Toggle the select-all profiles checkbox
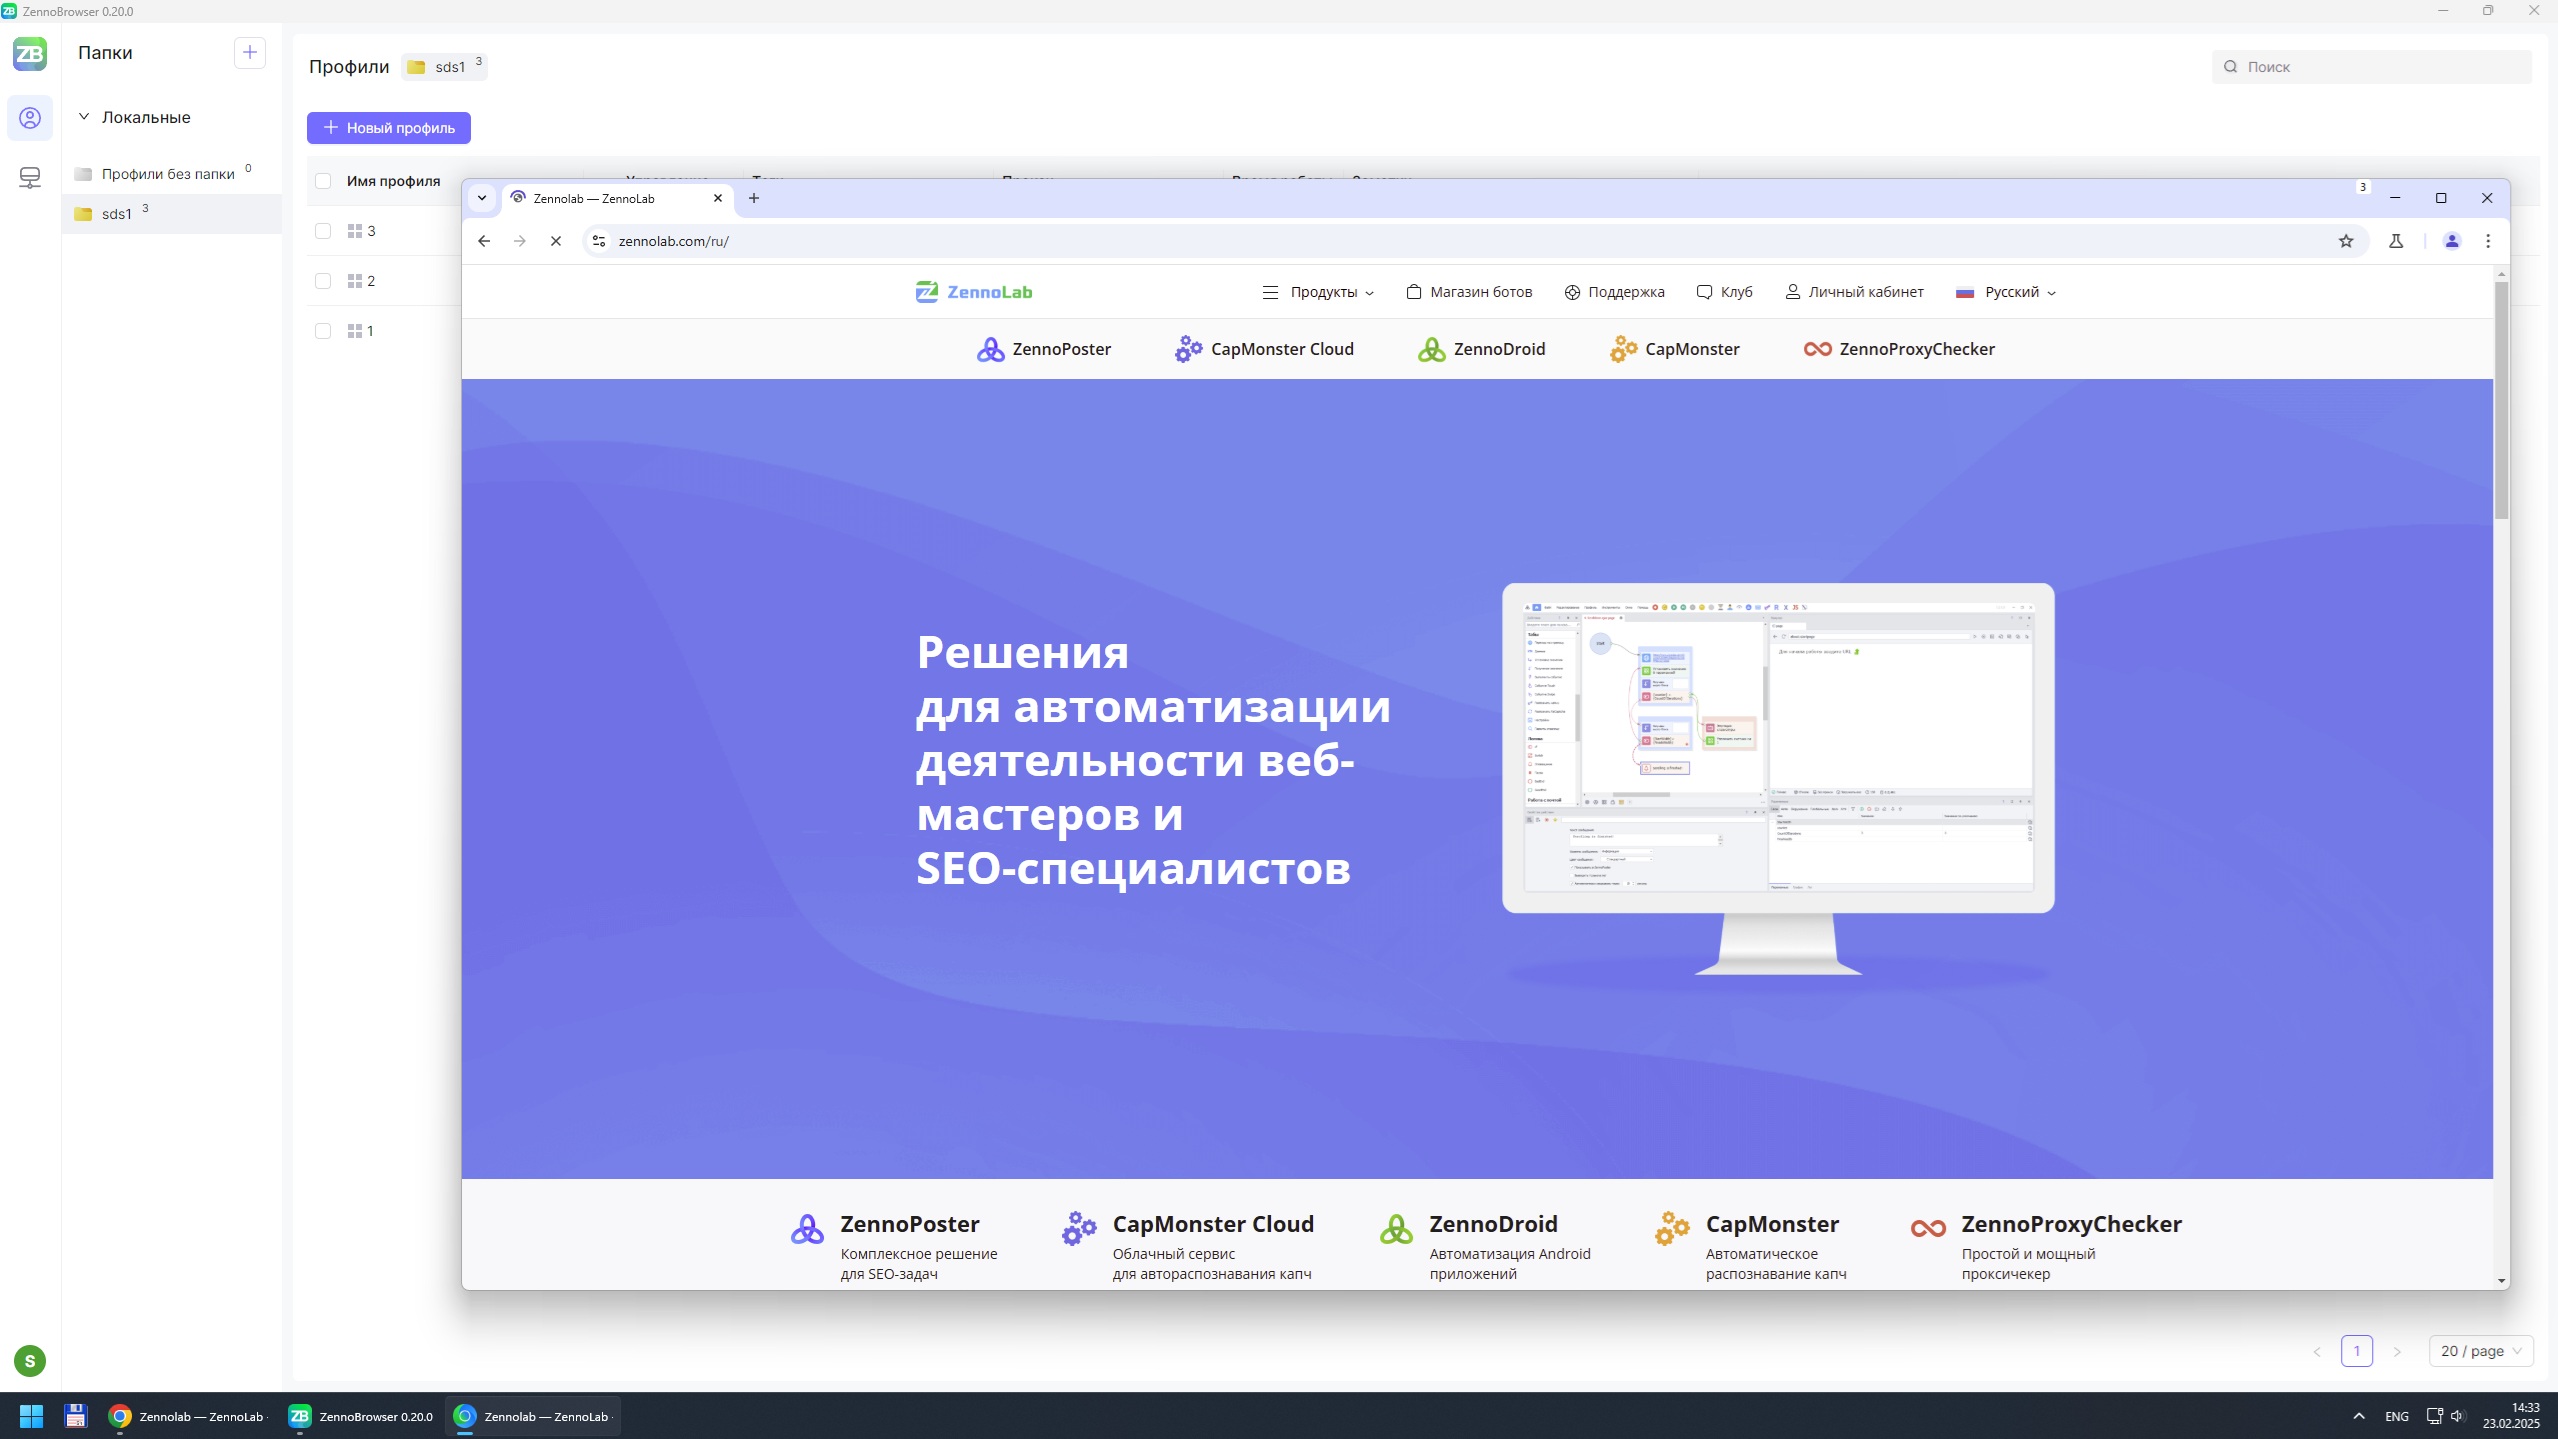This screenshot has height=1439, width=2558. click(x=323, y=181)
